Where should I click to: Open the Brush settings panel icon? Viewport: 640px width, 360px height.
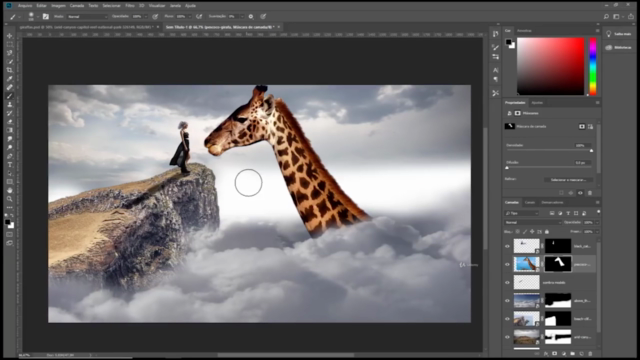tap(496, 48)
